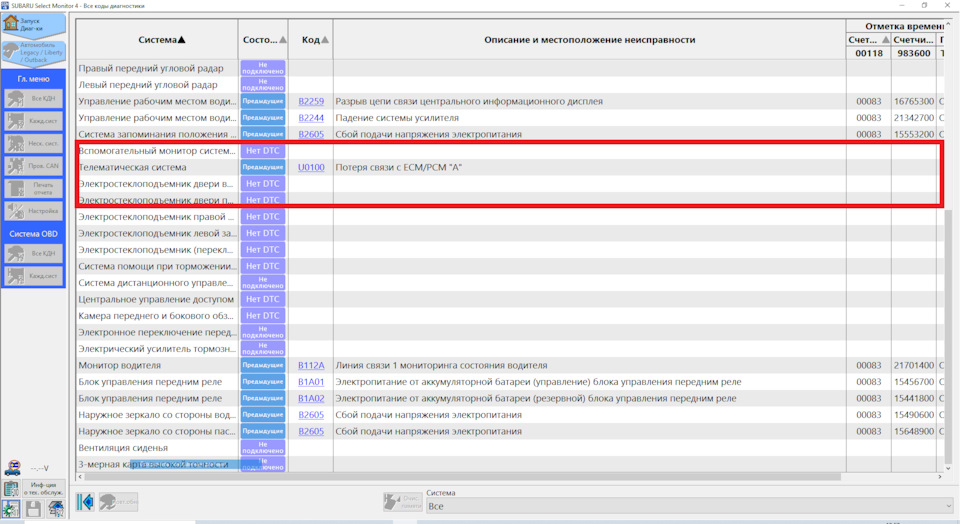Screen dimensions: 960x524
Task: Click counter value 16765300
Action: click(913, 102)
